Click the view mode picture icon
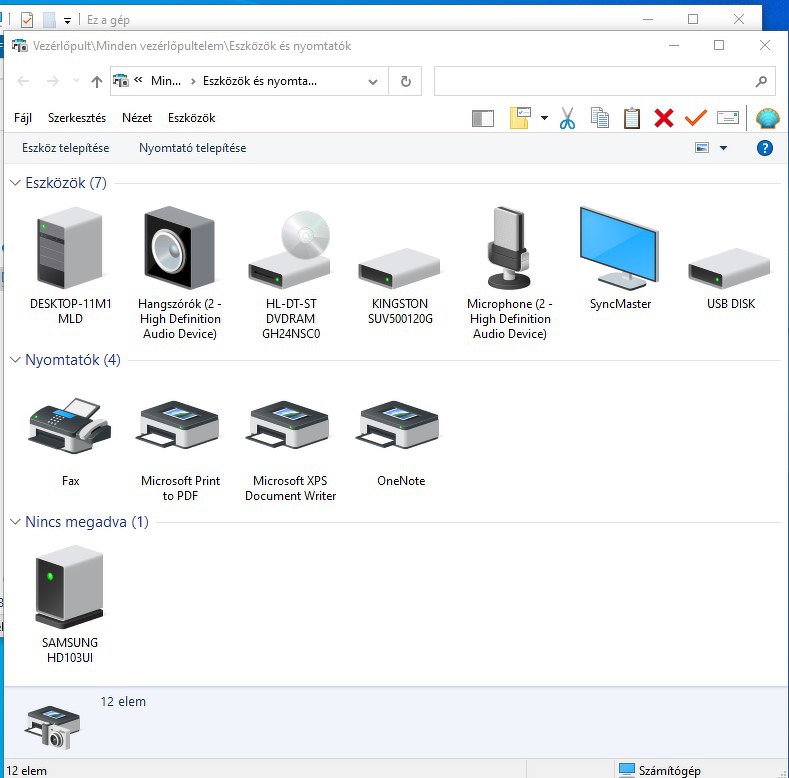 coord(702,147)
